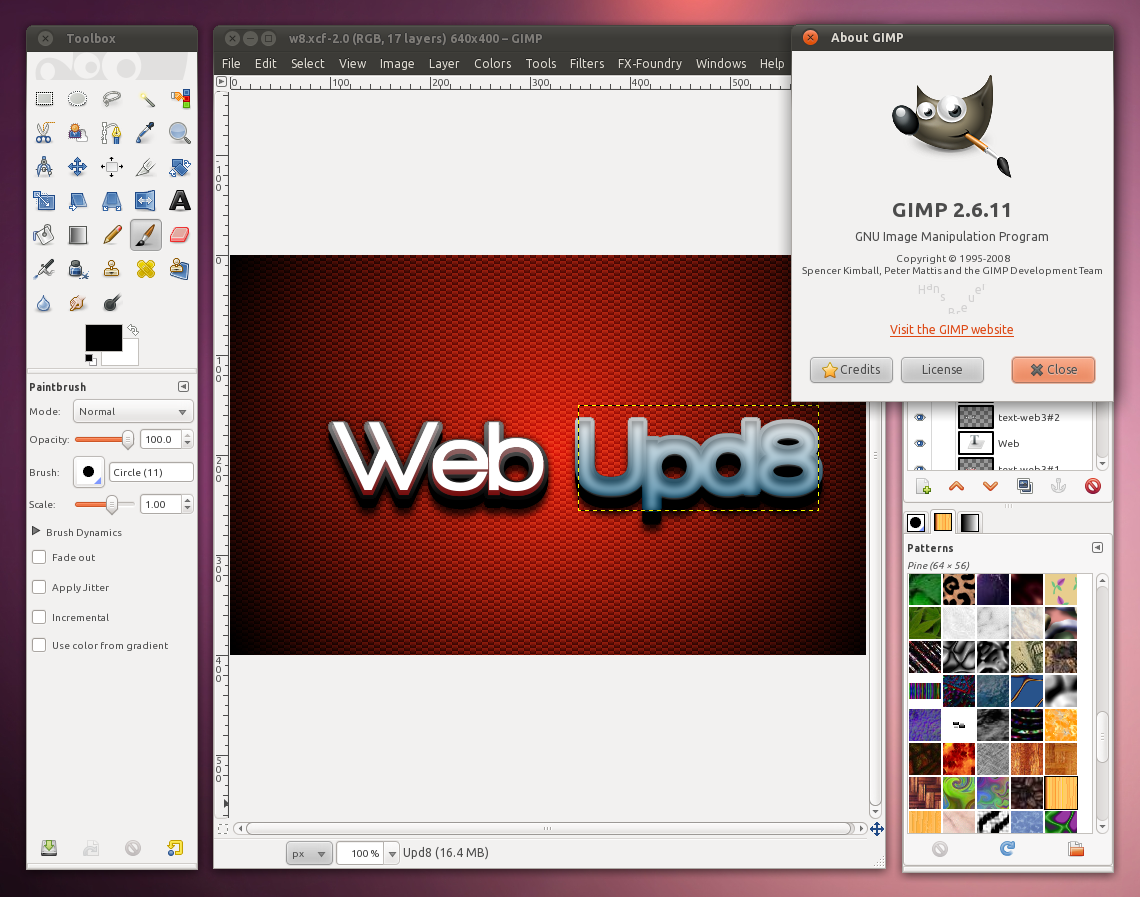Open the Filters menu

click(x=587, y=63)
